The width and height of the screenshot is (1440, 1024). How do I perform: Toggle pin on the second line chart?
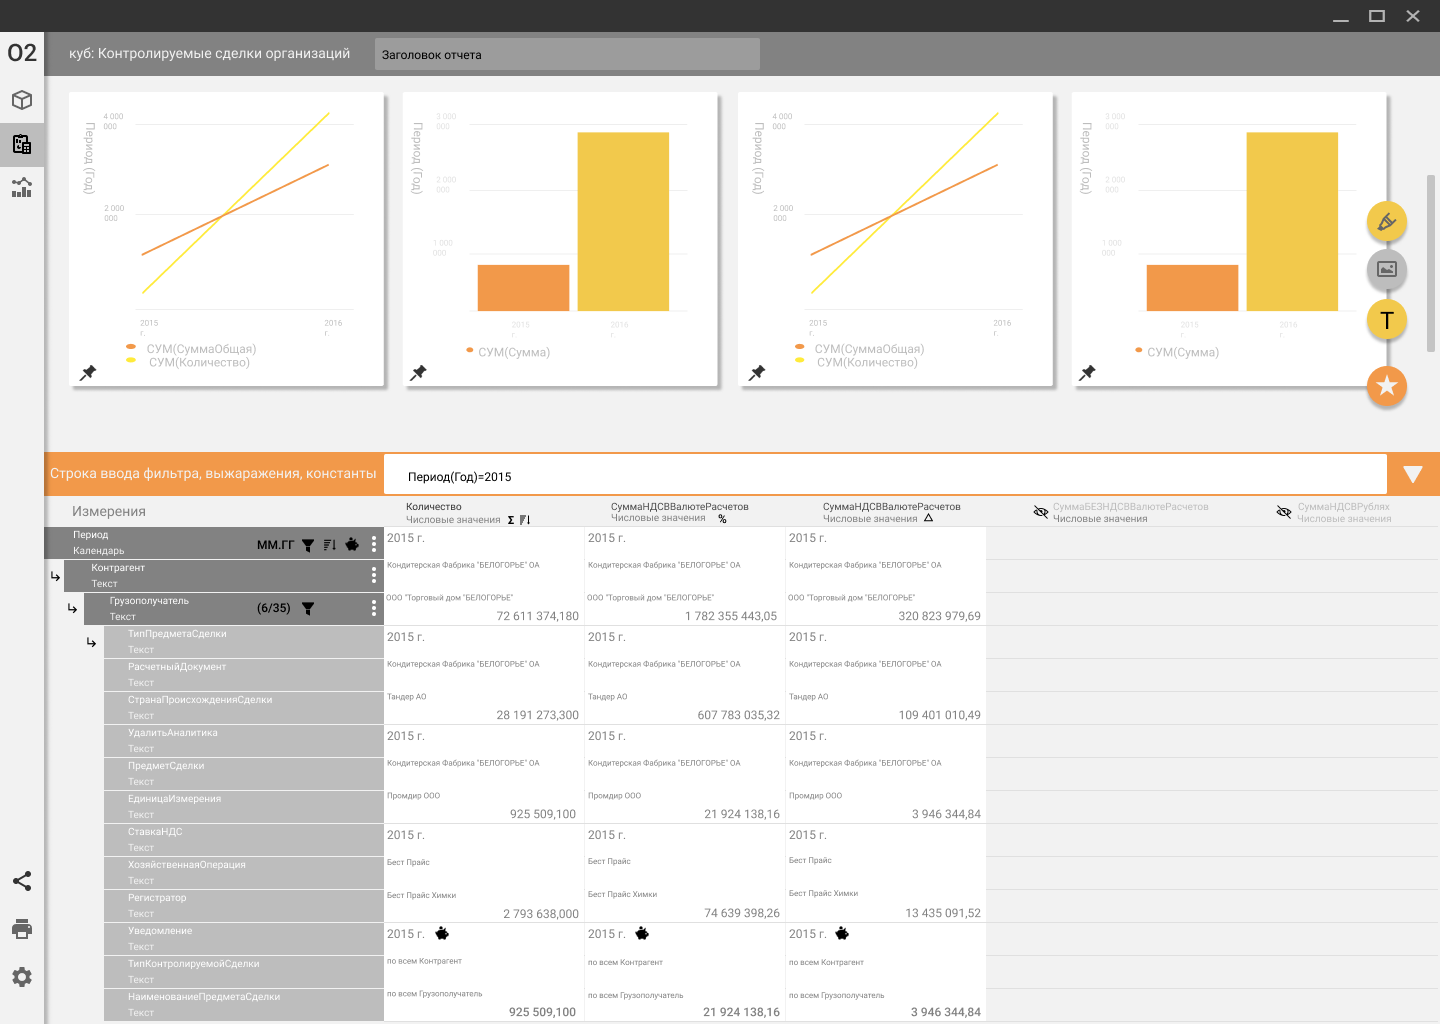click(757, 373)
